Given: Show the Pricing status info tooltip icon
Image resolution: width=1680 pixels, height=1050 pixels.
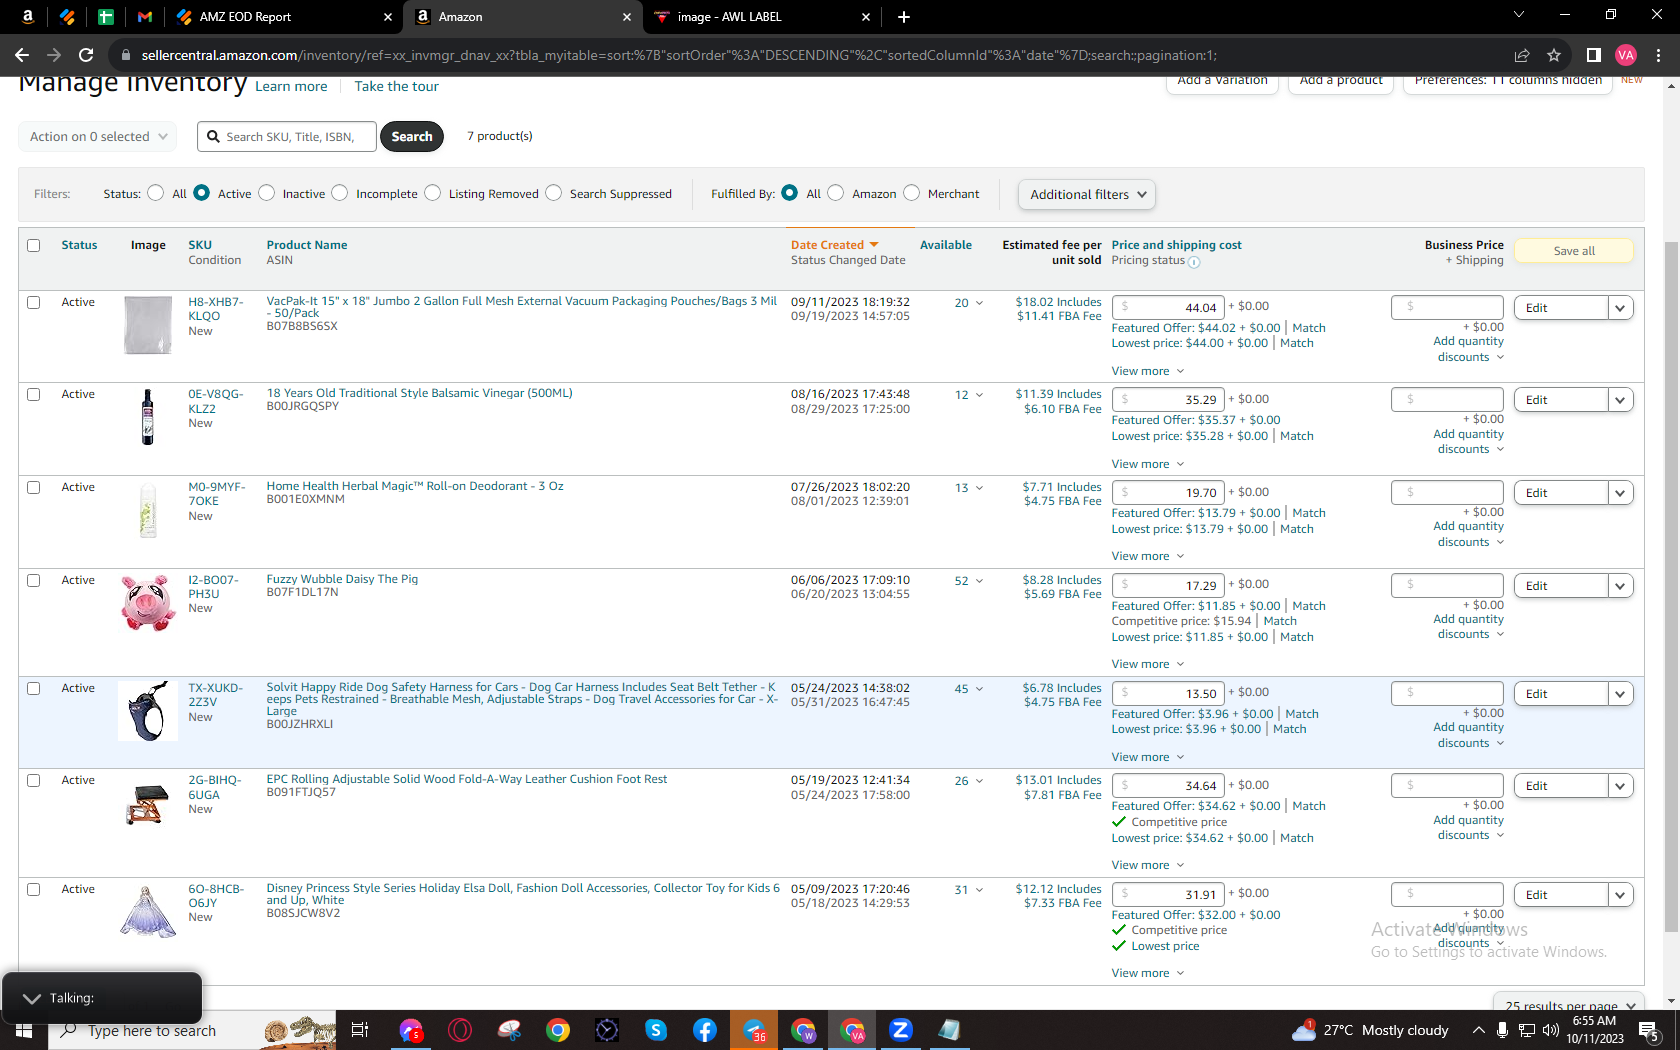Looking at the screenshot, I should click(1194, 262).
